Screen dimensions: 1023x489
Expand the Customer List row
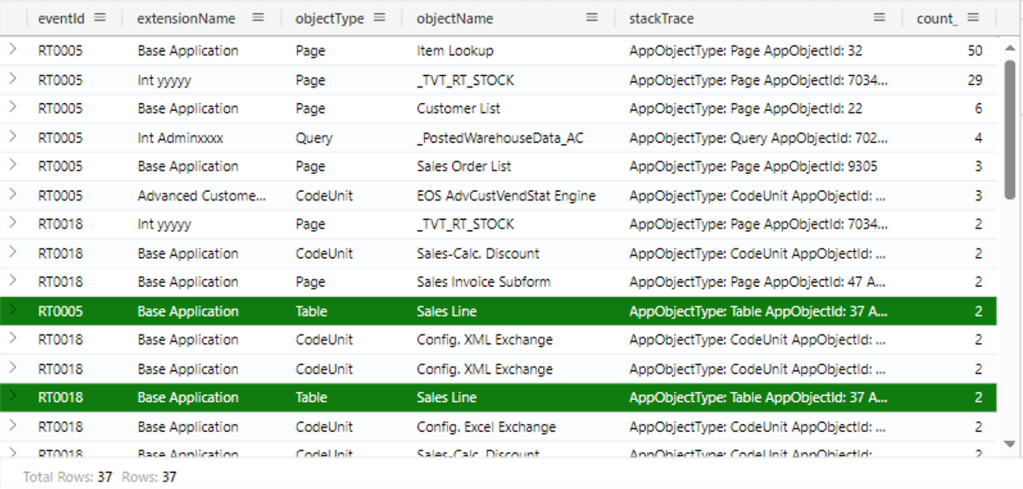click(13, 108)
